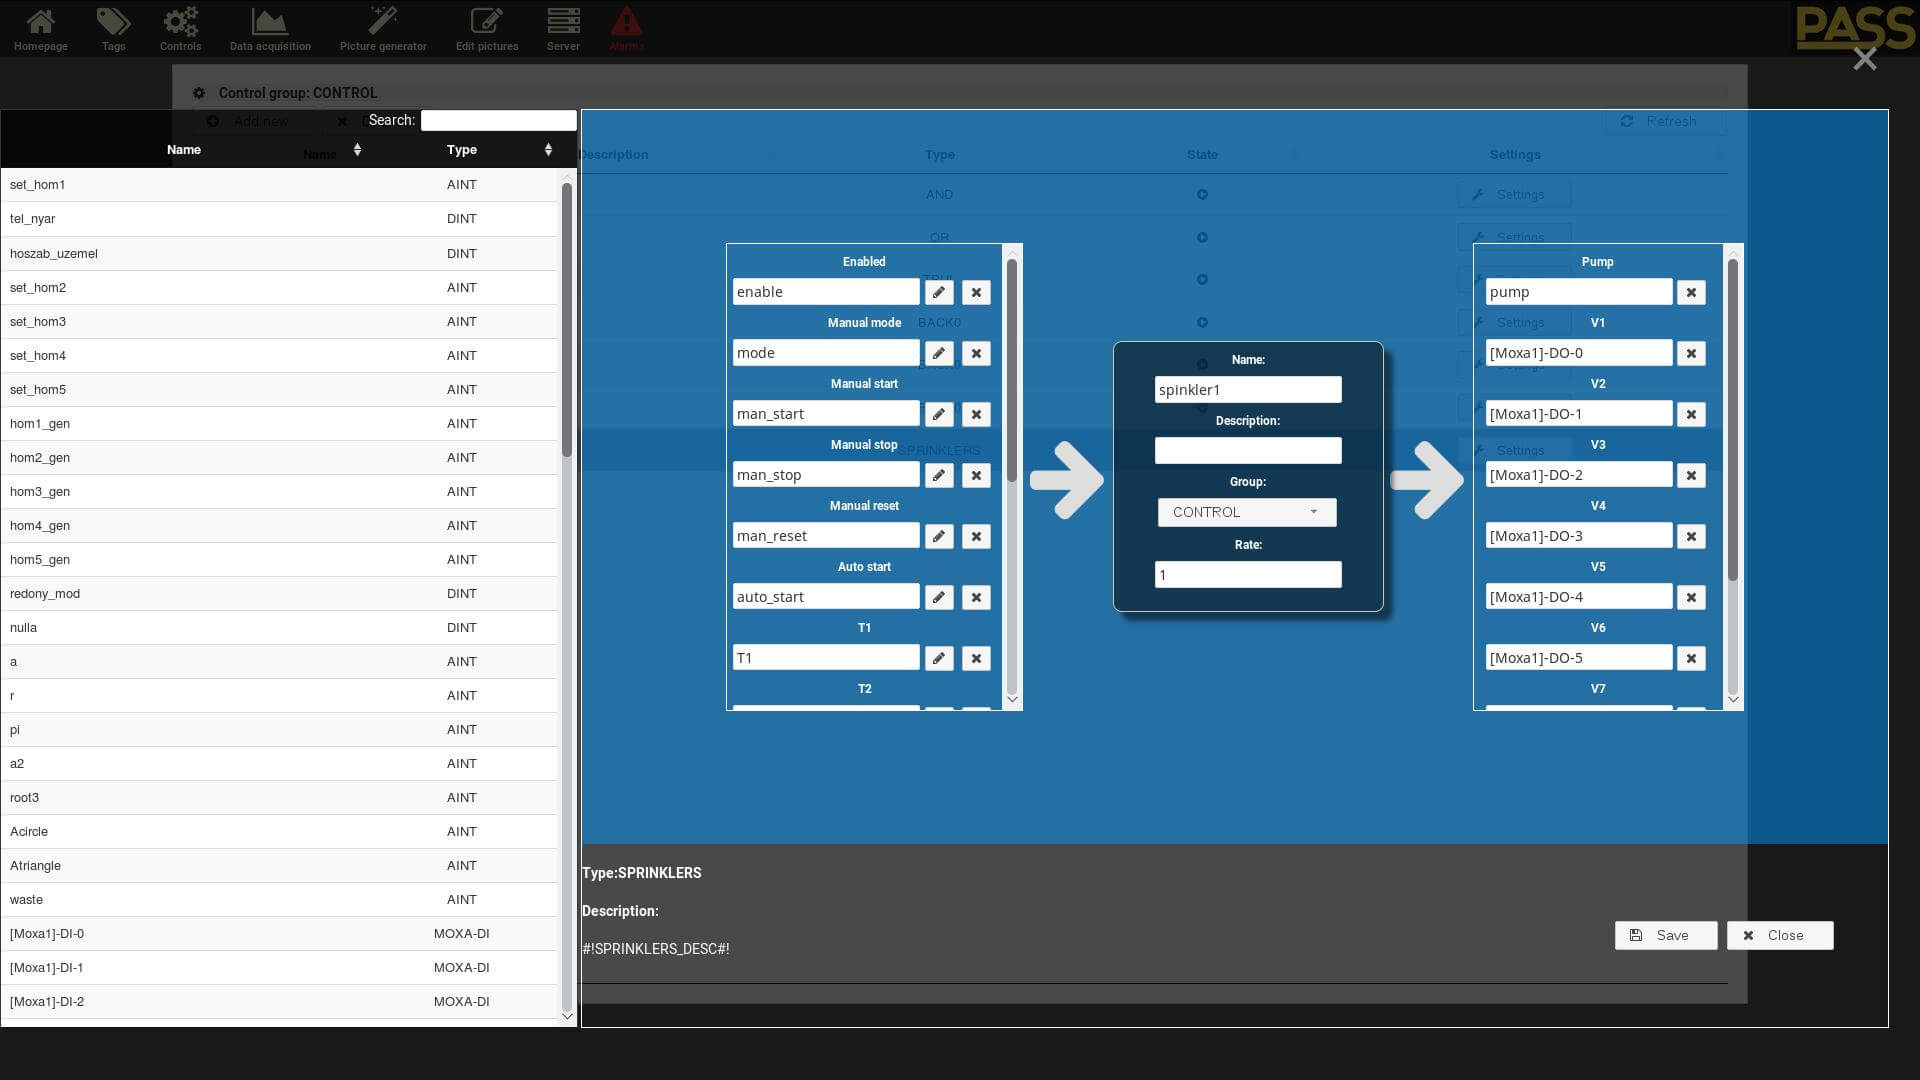Screen dimensions: 1920x1080
Task: Edit the 'enable' input with pencil icon
Action: [x=939, y=292]
